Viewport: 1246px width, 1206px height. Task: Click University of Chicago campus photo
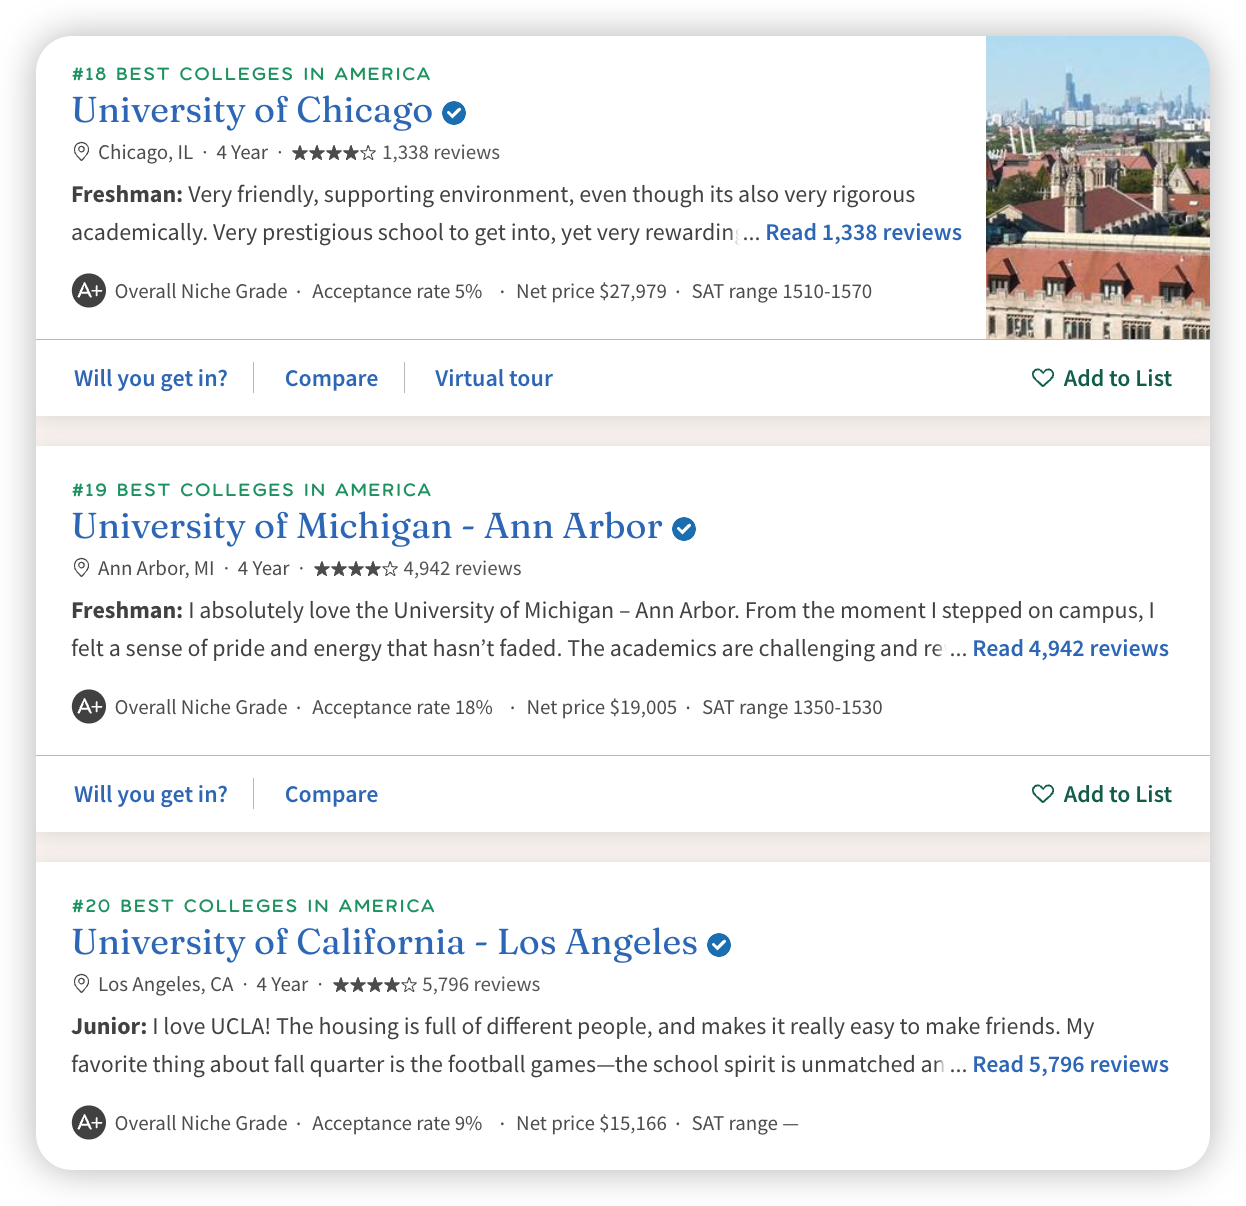pyautogui.click(x=1098, y=188)
